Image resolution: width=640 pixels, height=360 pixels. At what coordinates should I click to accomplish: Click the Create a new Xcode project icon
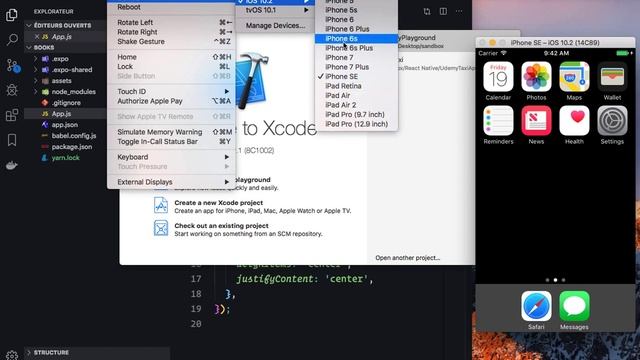[160, 205]
